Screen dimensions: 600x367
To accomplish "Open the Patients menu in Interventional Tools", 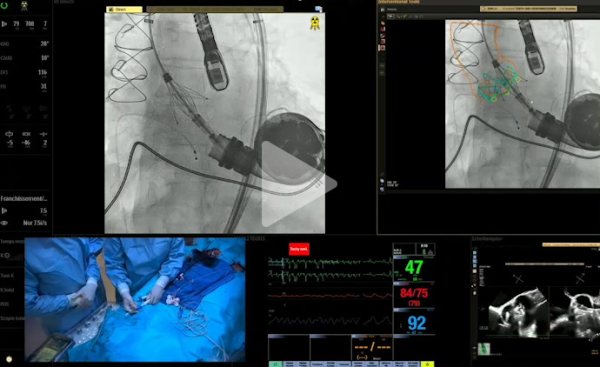I will 392,9.
